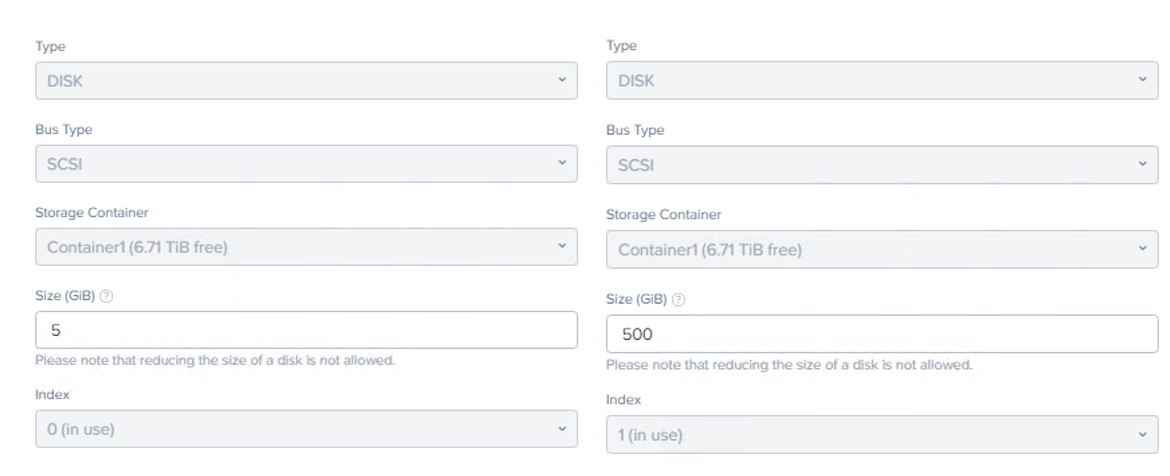Image resolution: width=1170 pixels, height=476 pixels.
Task: Click the chevron arrow on the index 1 disk's Type field
Action: [x=1143, y=80]
